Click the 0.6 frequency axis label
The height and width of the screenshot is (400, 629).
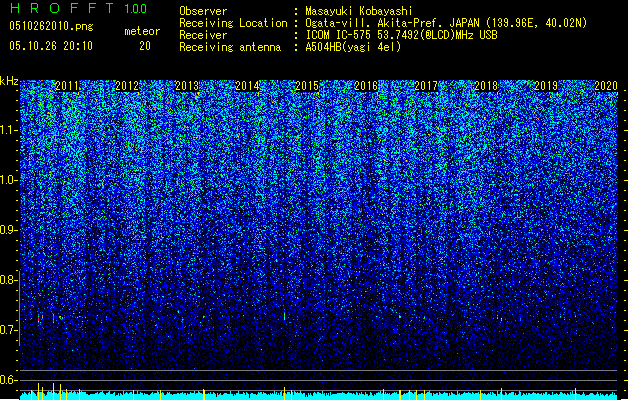[x=9, y=380]
